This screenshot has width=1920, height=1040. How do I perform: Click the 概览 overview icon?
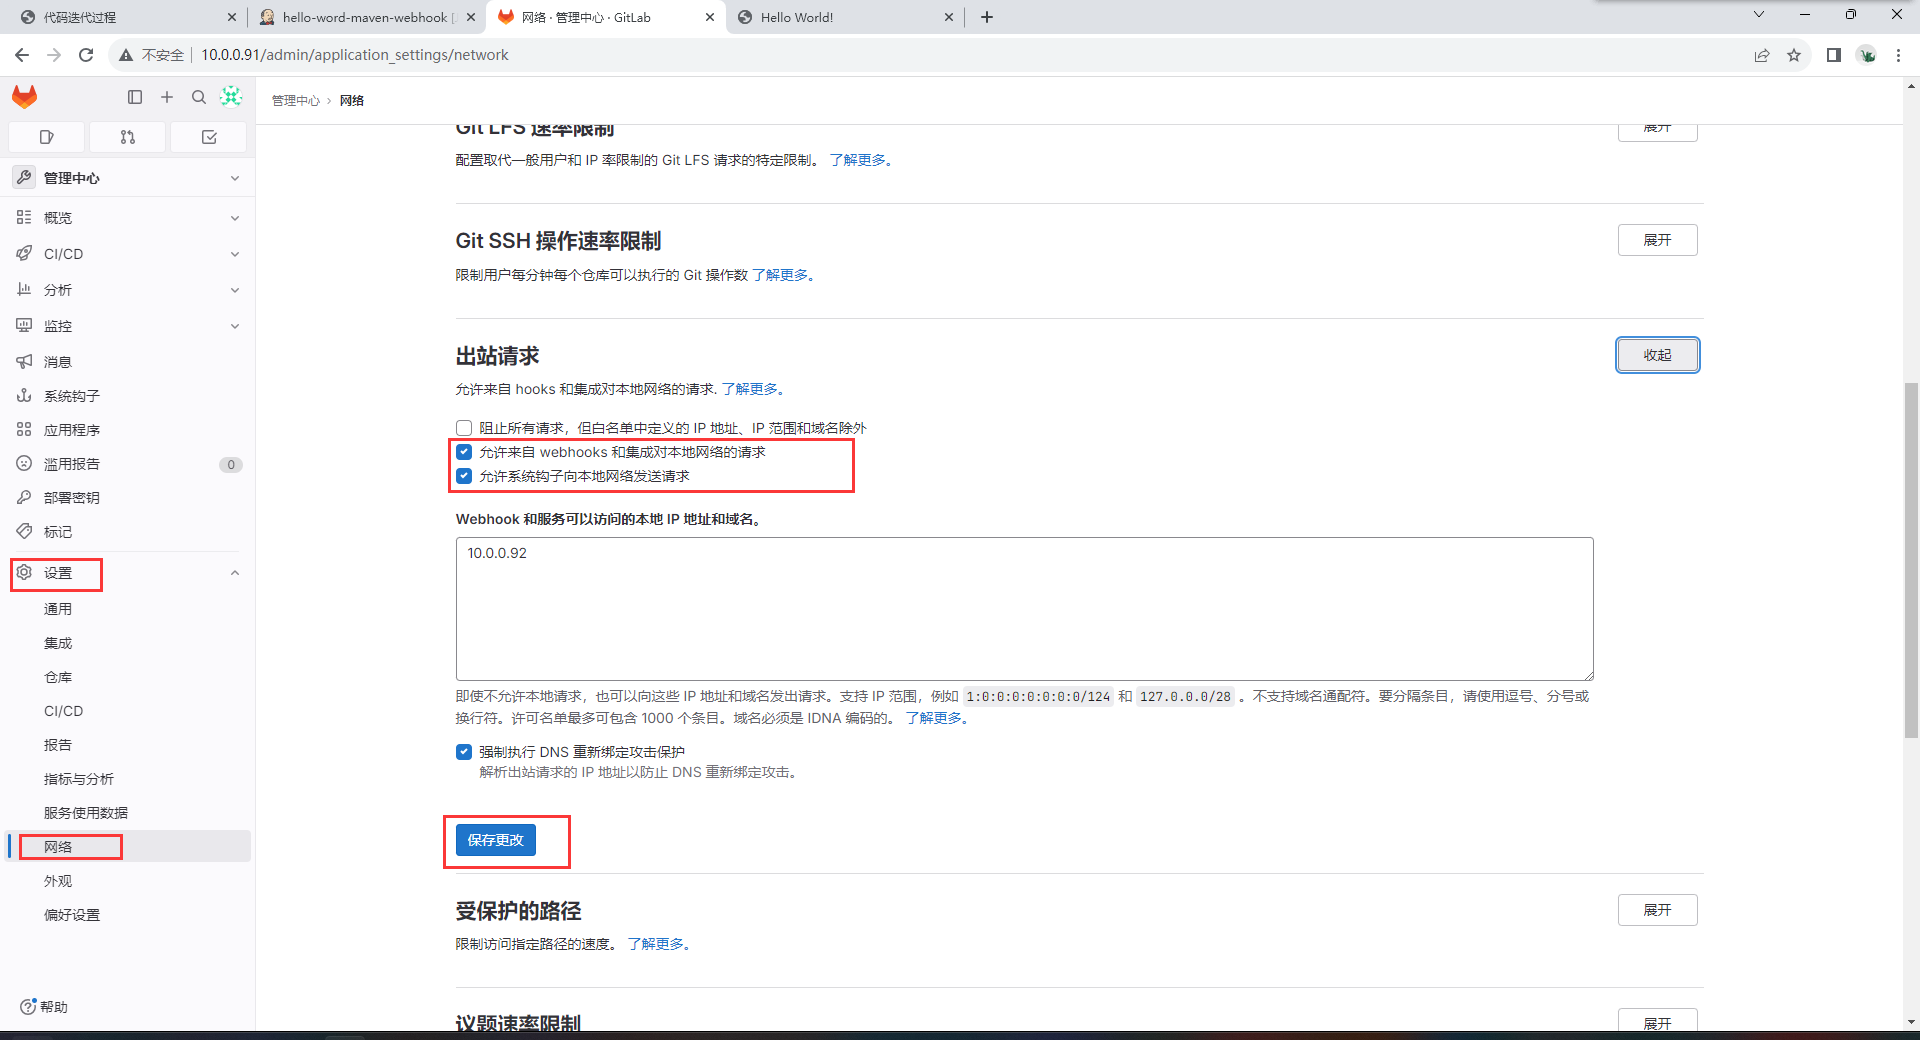coord(24,217)
